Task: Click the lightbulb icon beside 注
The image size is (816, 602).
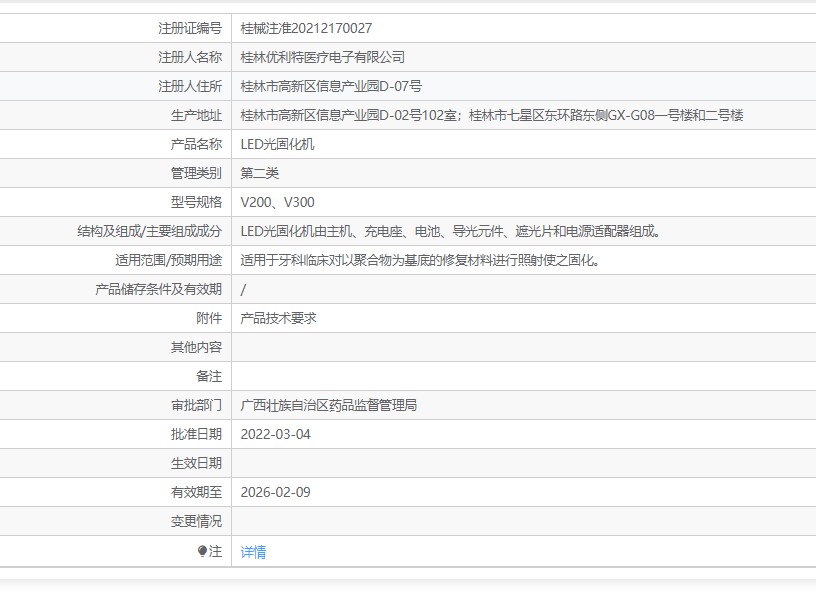Action: tap(202, 552)
